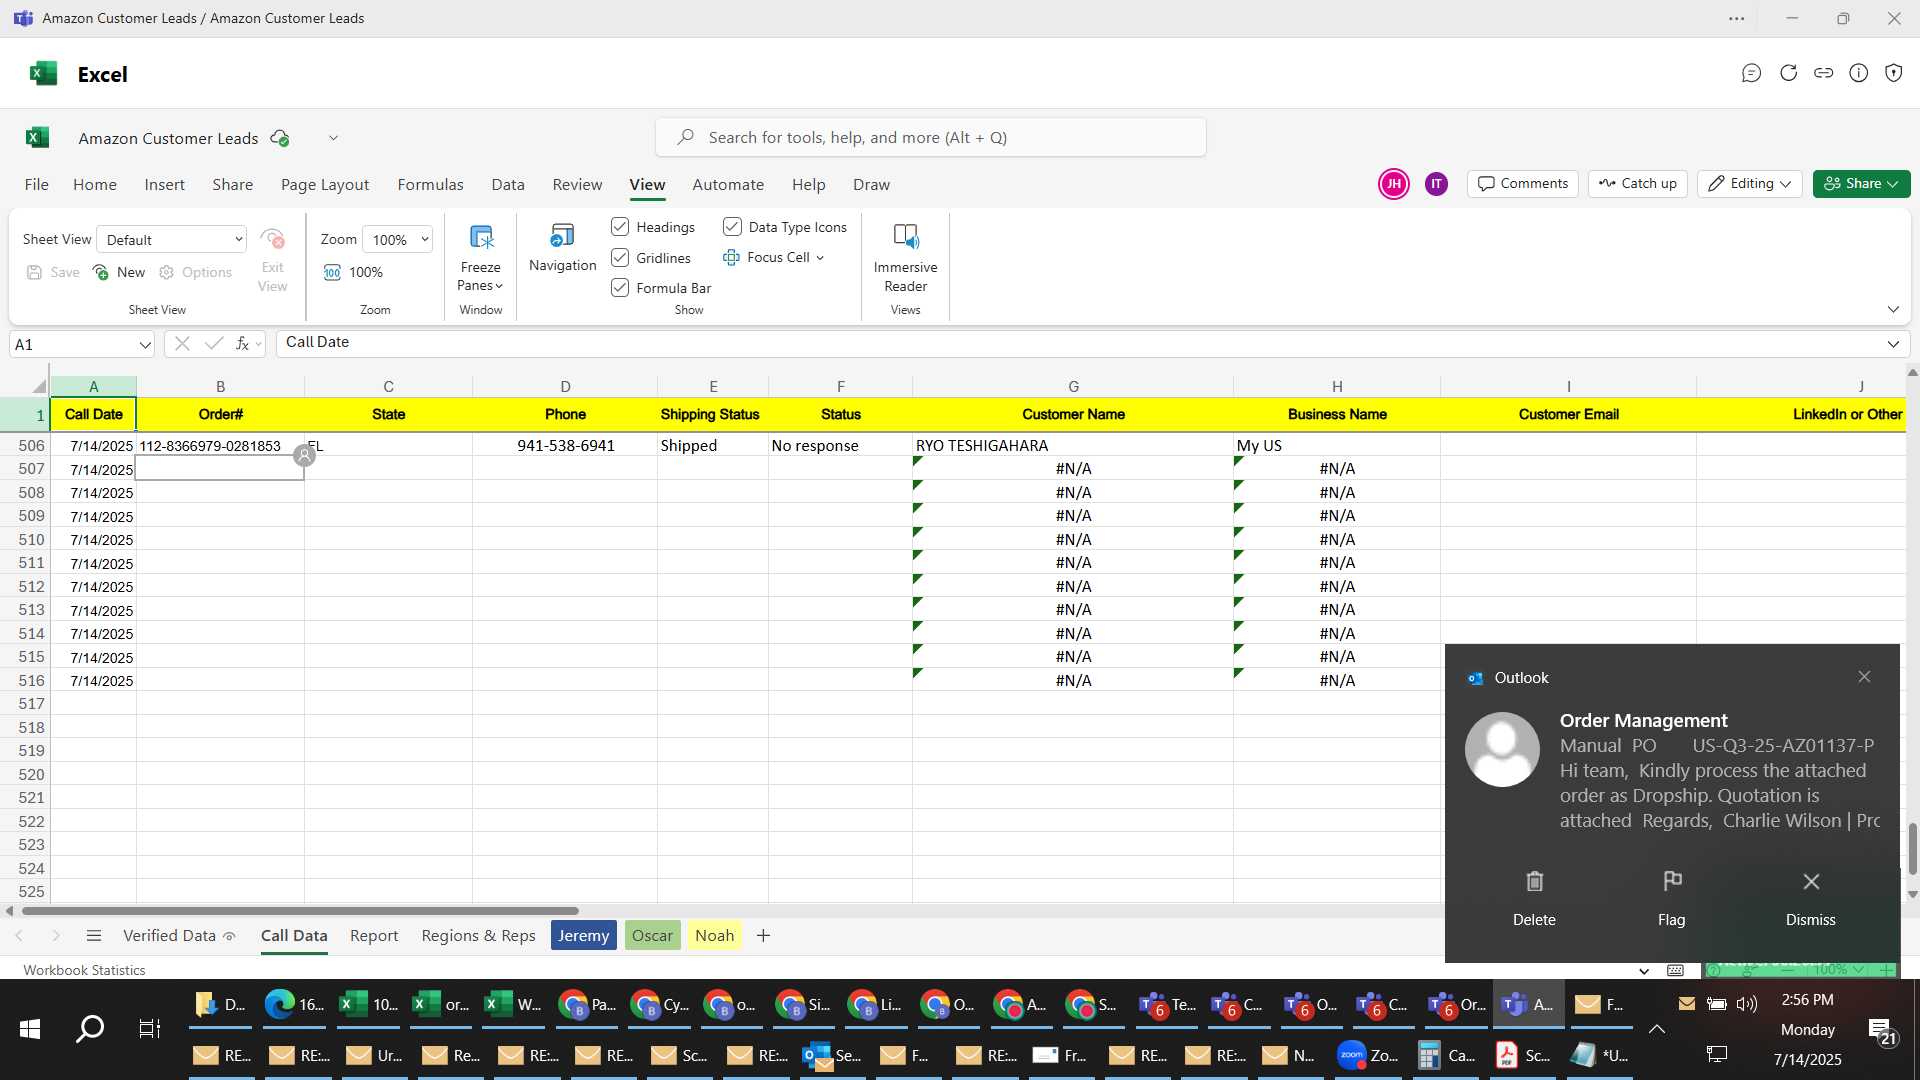
Task: Click the insert function fx icon
Action: (242, 344)
